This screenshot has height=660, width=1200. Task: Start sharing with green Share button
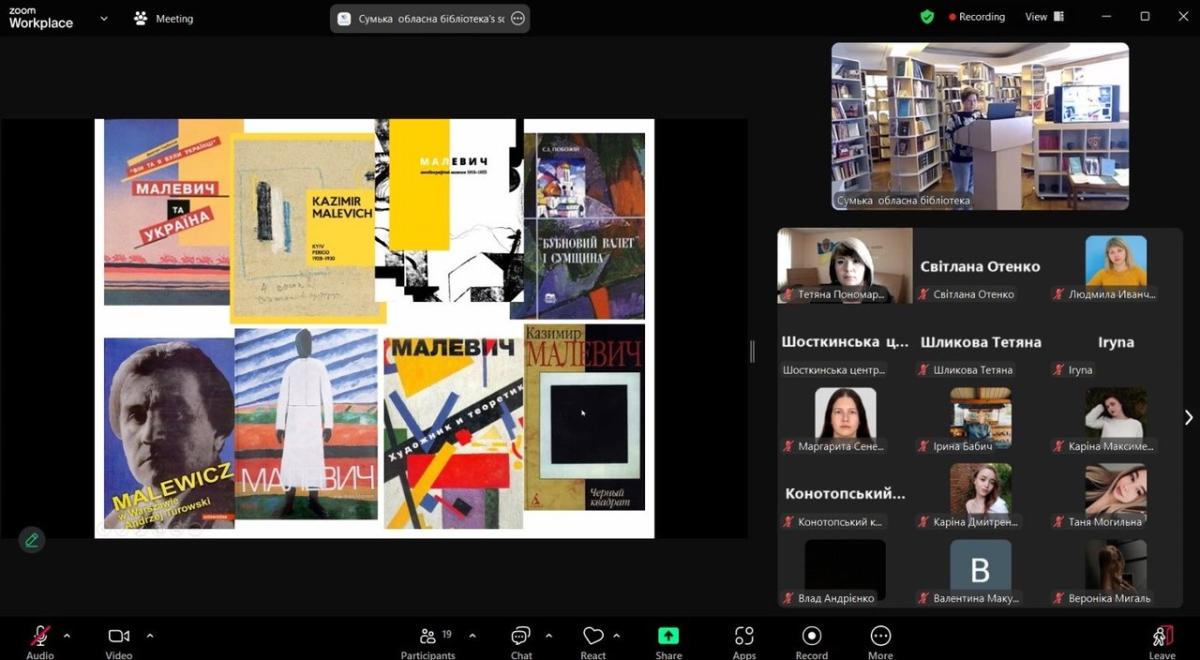(x=668, y=637)
